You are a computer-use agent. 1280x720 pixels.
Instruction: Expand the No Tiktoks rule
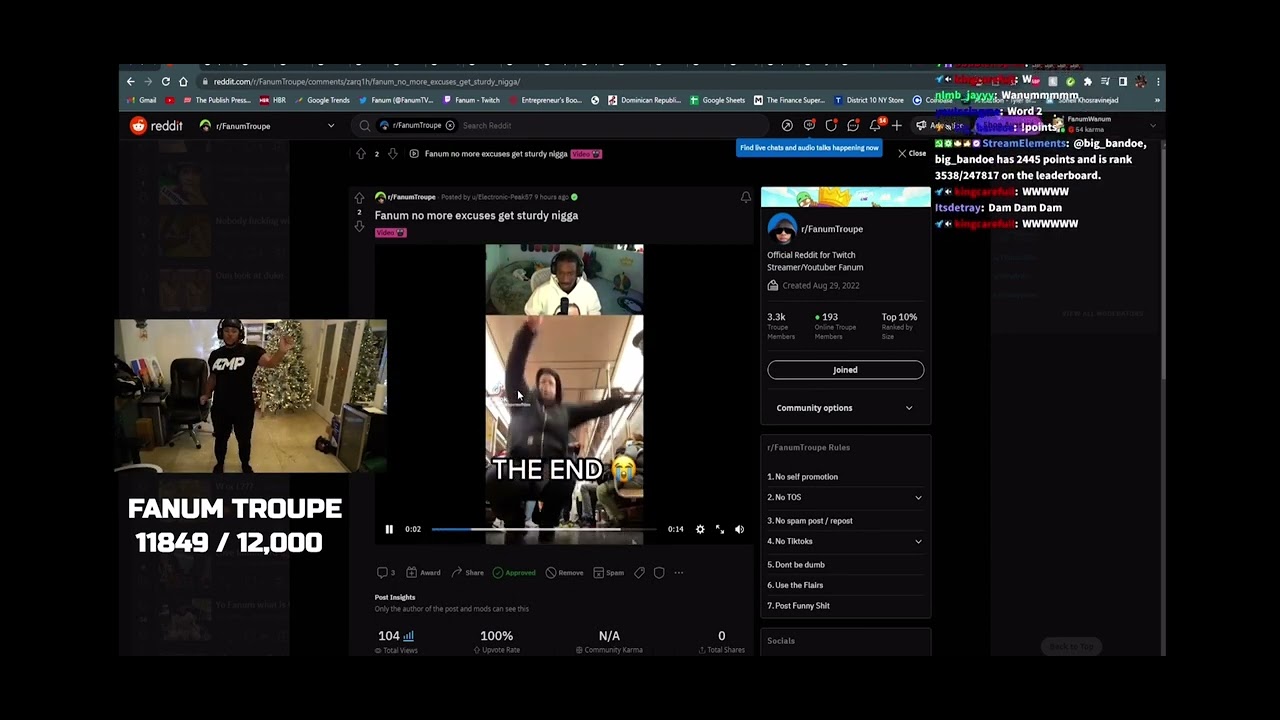(x=845, y=541)
